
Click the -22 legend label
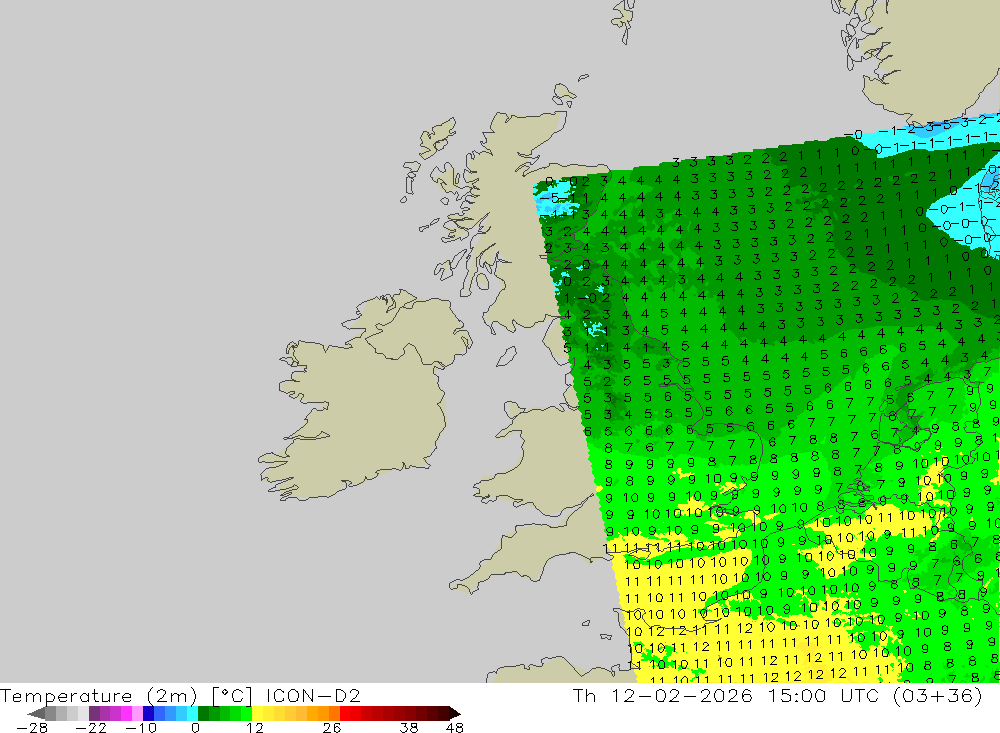91,728
